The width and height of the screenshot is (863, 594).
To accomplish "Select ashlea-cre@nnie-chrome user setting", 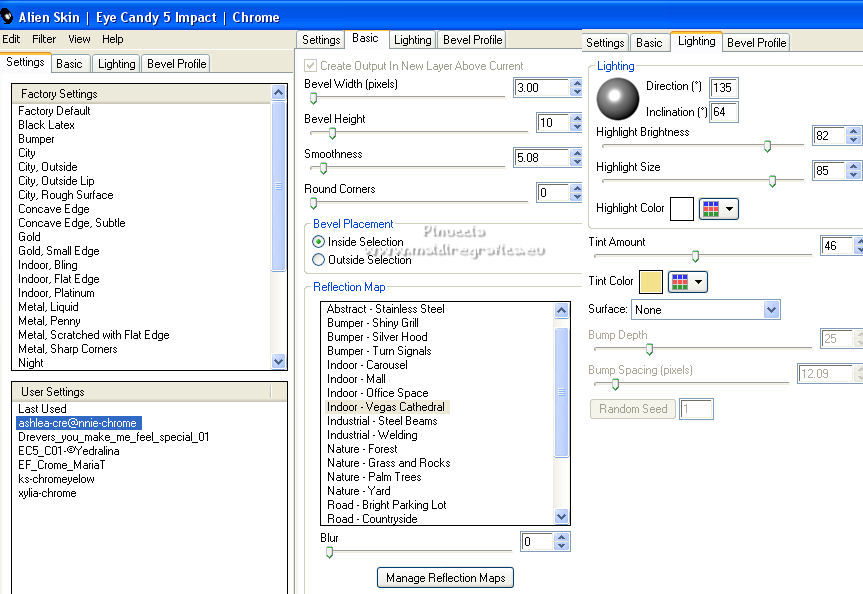I will tap(79, 423).
